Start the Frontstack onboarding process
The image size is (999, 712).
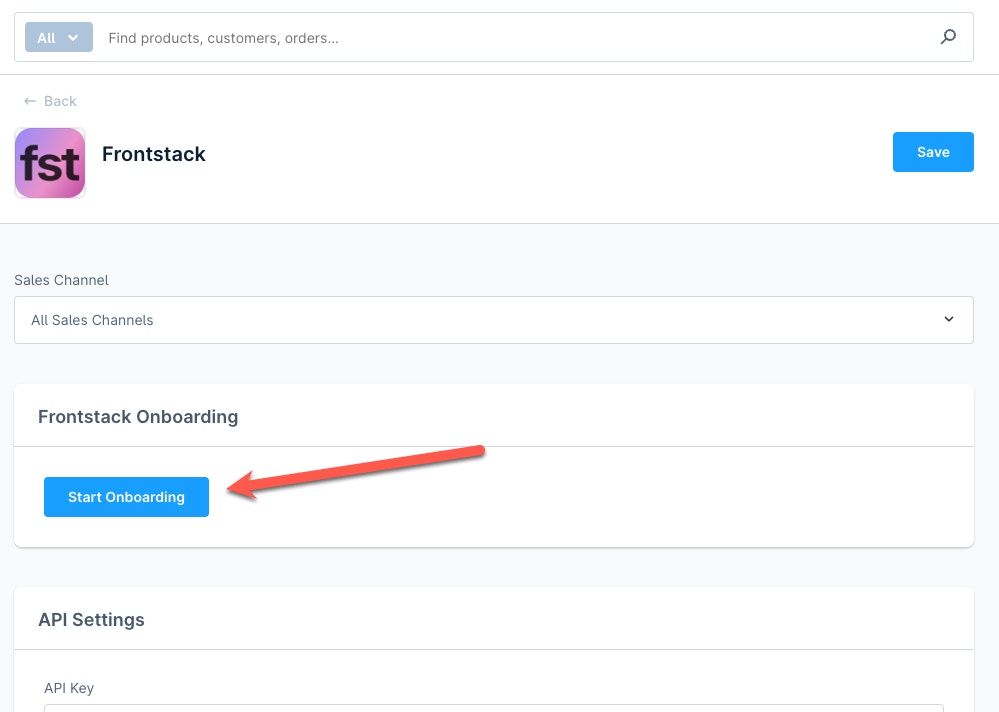pos(126,496)
